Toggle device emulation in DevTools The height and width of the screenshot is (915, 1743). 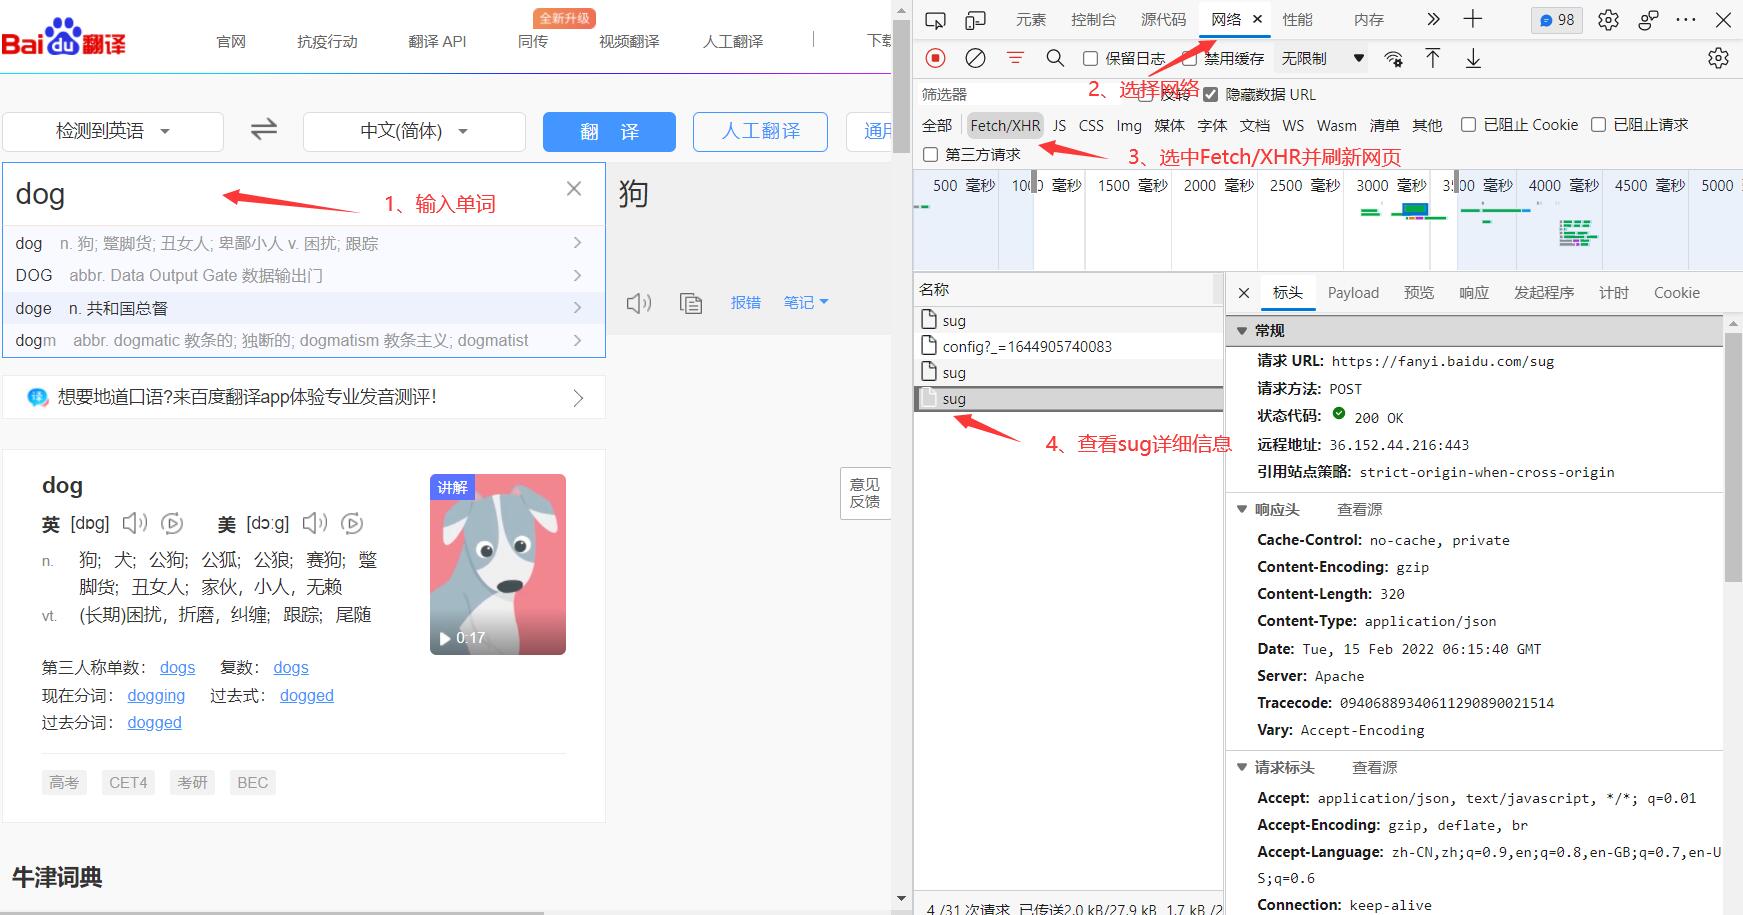click(975, 20)
